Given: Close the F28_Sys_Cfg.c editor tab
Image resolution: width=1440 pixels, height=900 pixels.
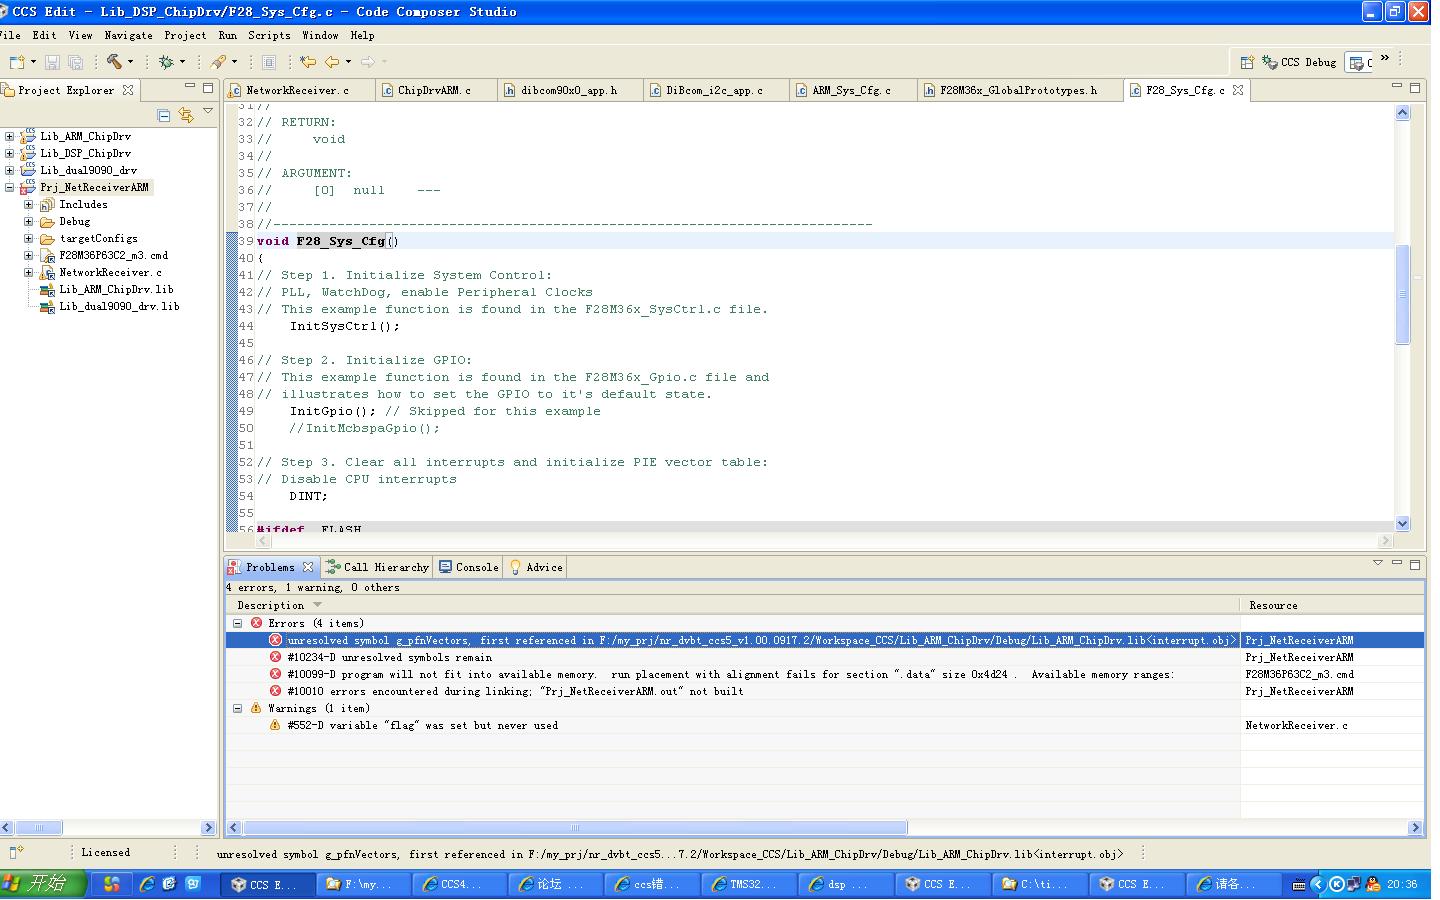Looking at the screenshot, I should (x=1238, y=90).
